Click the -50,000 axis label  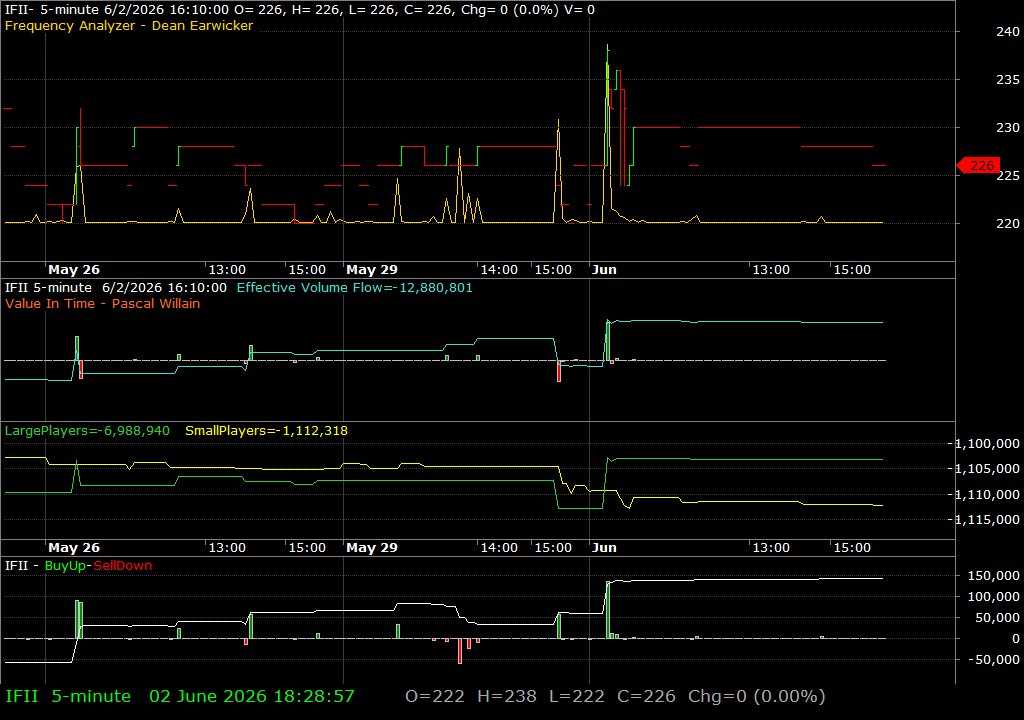click(x=993, y=660)
